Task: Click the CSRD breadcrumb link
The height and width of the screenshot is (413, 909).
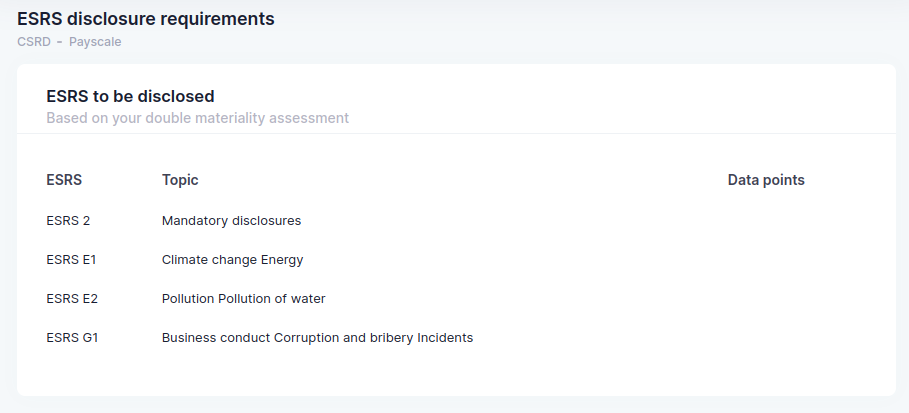Action: point(34,42)
